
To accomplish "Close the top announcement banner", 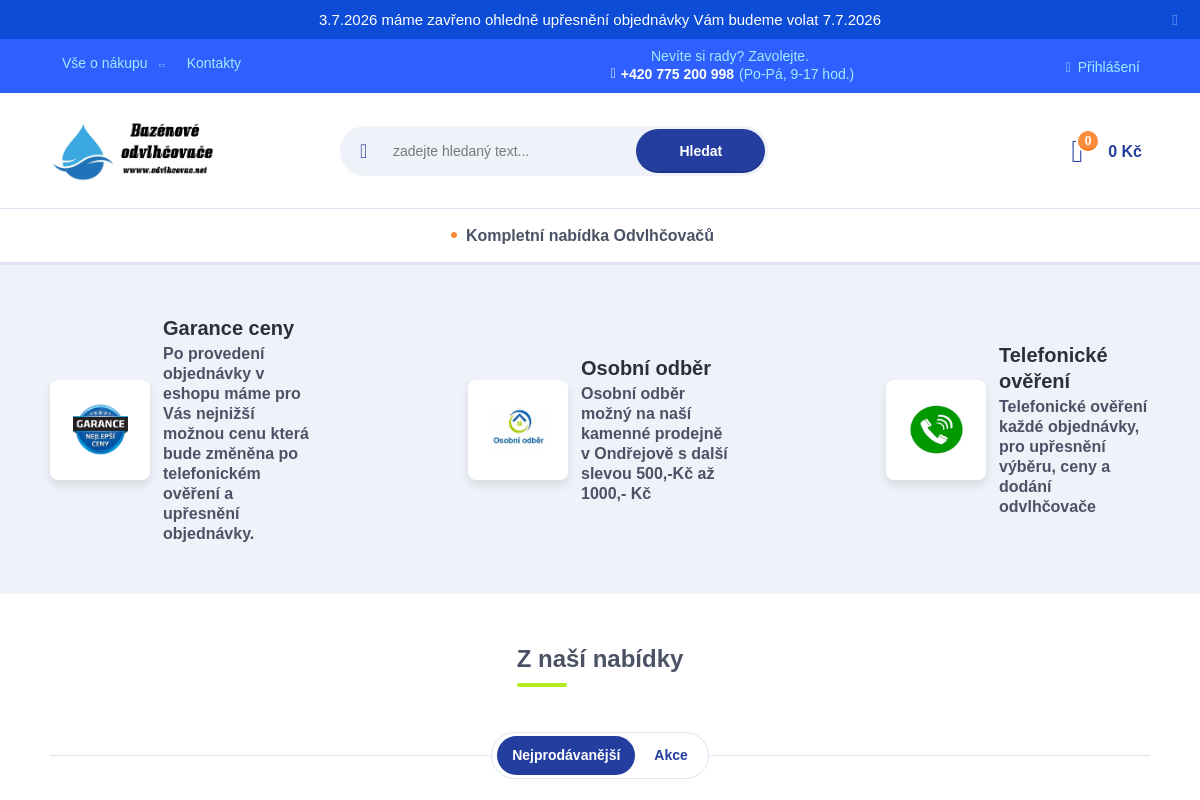I will [x=1175, y=20].
